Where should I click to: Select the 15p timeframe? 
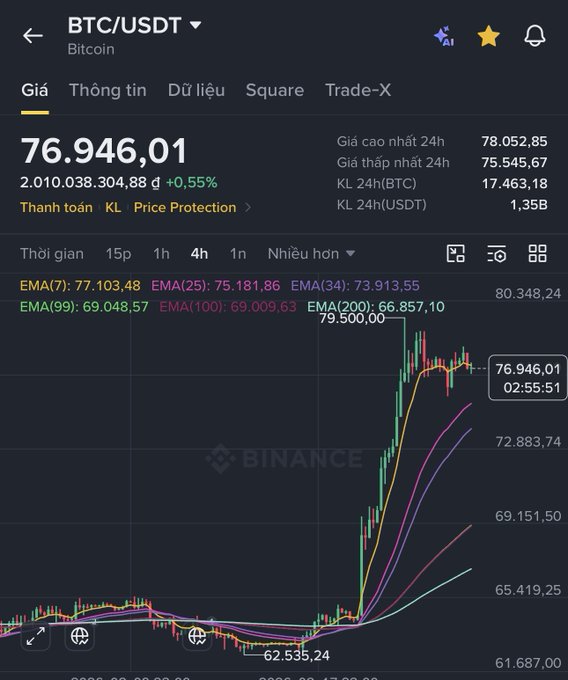click(x=118, y=254)
